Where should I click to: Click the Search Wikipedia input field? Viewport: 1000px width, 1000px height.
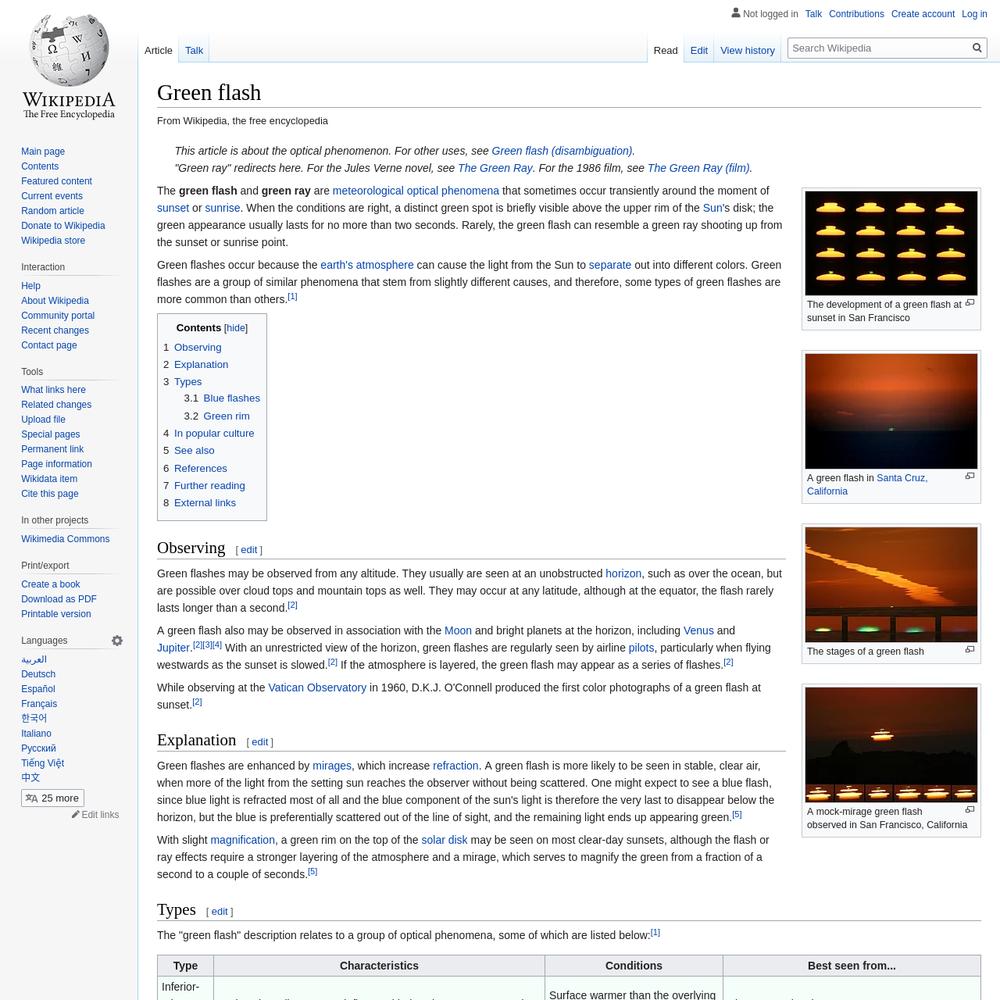tap(880, 48)
